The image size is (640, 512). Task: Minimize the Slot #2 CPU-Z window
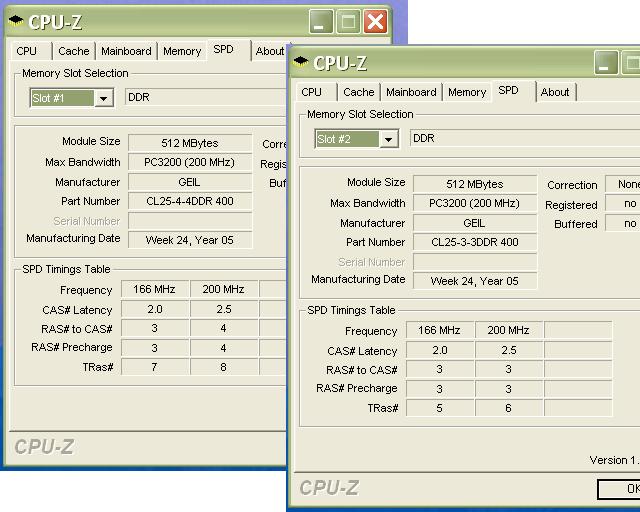(606, 62)
